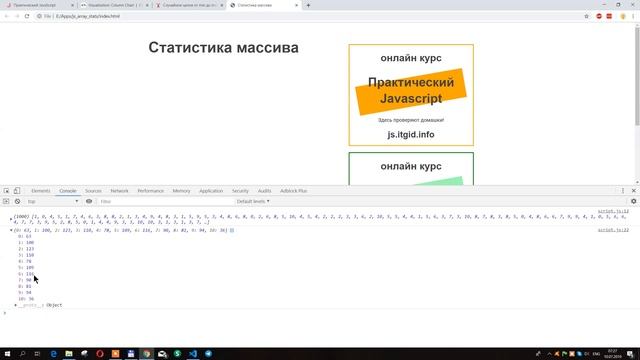Close the active Статистика массива tab
Image resolution: width=640 pixels, height=360 pixels.
[x=297, y=5]
